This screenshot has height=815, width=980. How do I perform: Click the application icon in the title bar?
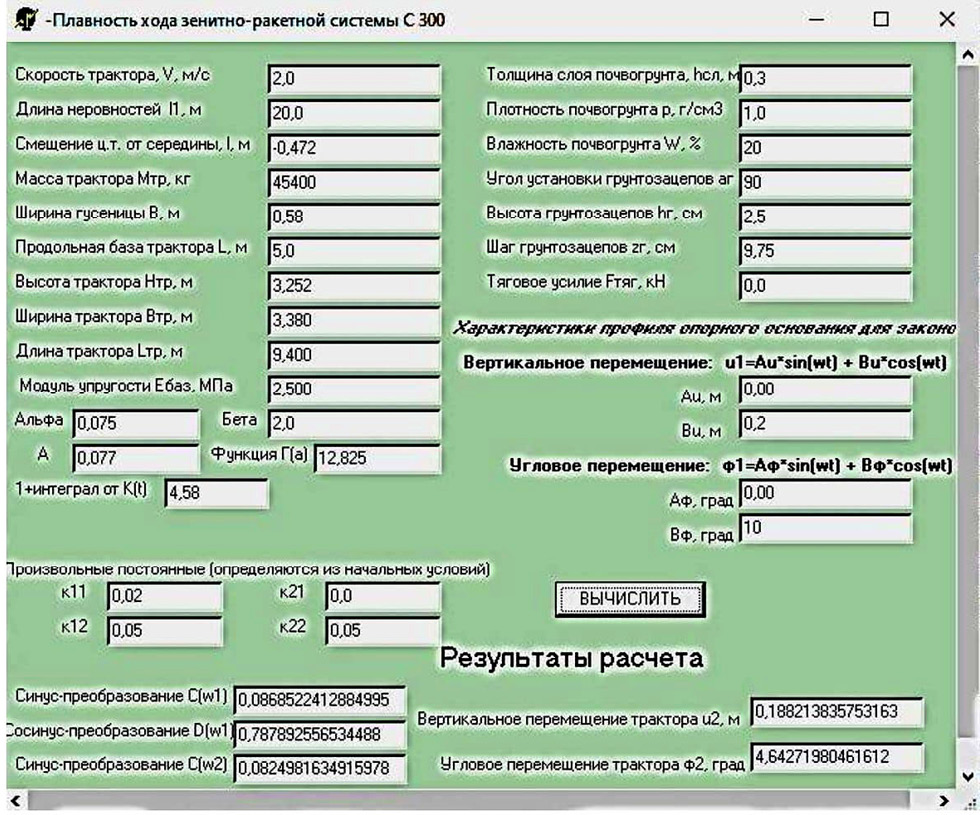[21, 20]
